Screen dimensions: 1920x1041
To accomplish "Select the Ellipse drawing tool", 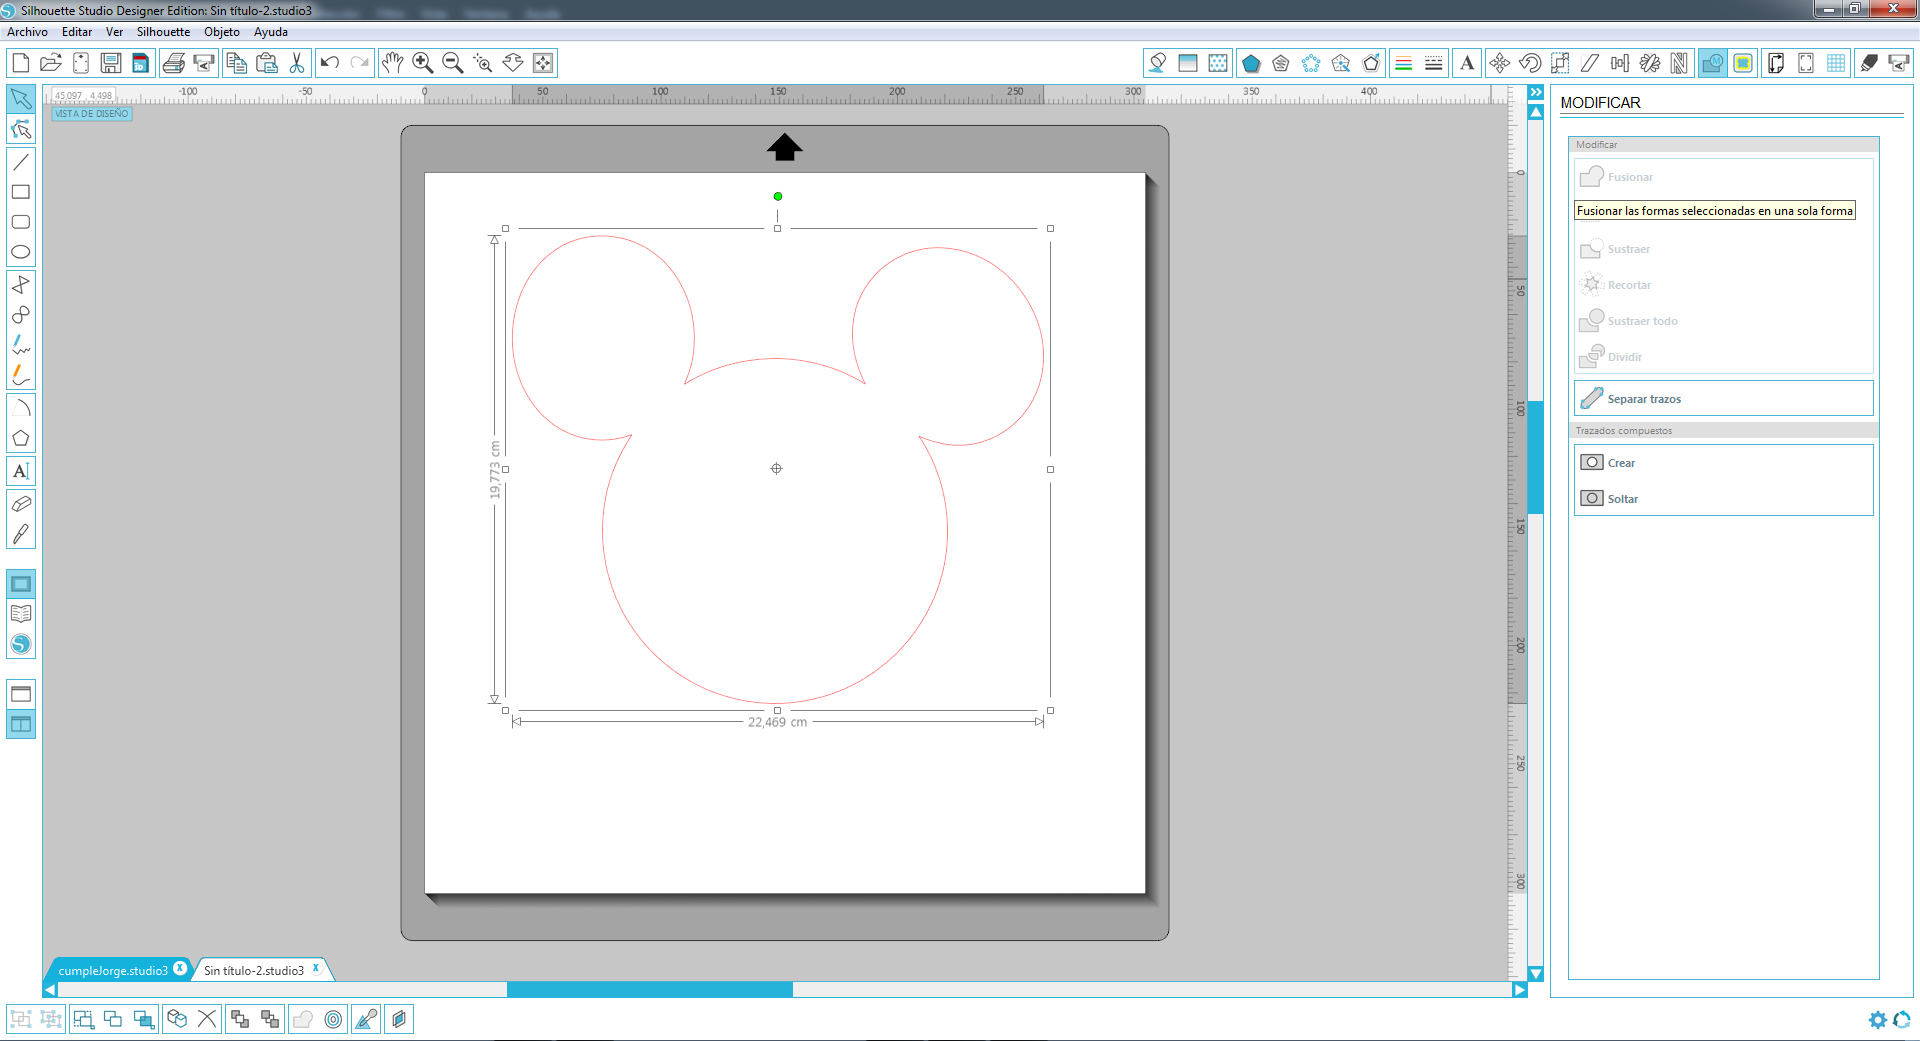I will 21,252.
